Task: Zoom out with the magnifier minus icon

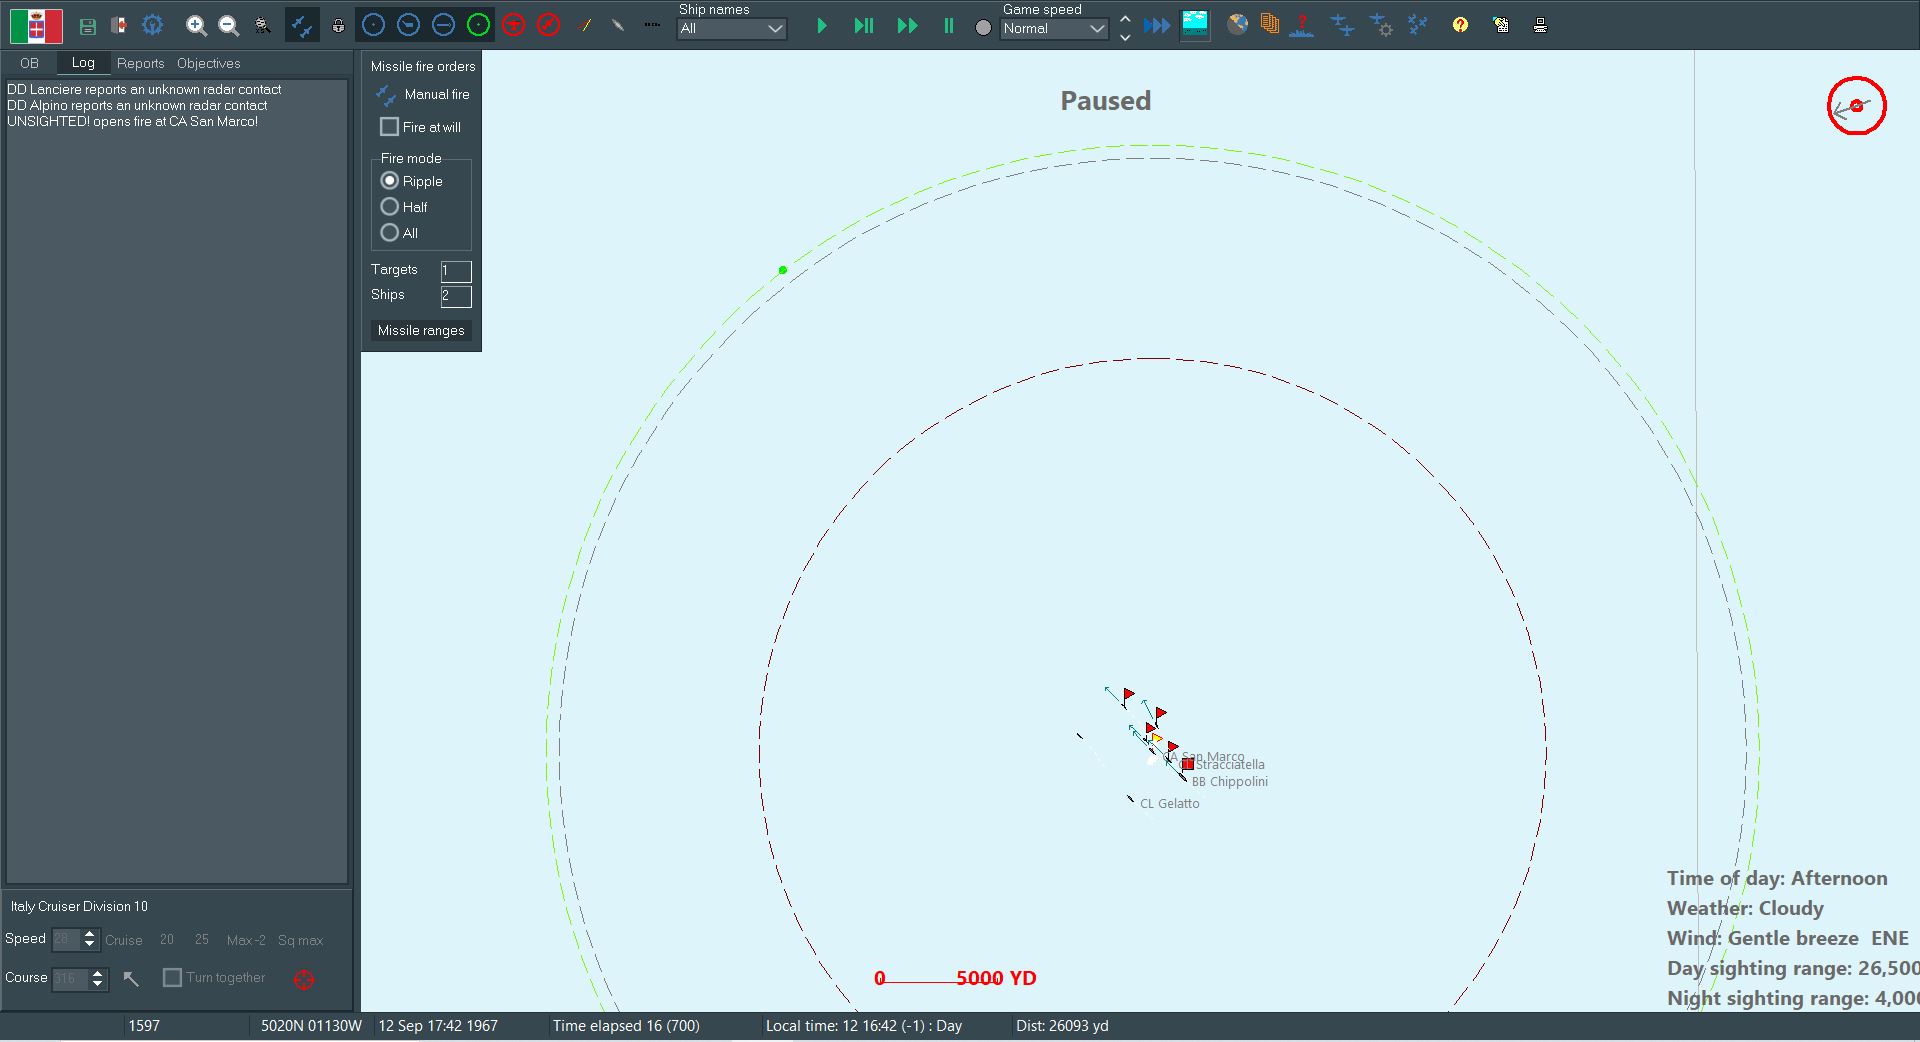Action: pyautogui.click(x=229, y=26)
